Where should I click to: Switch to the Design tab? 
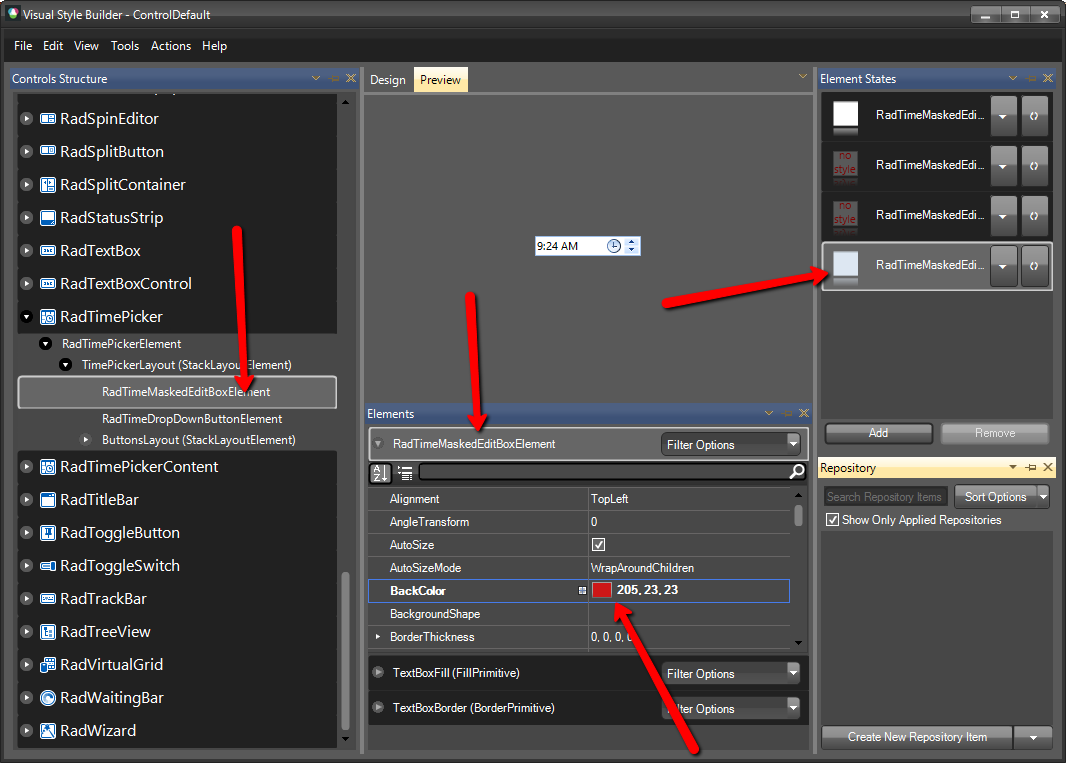click(x=388, y=80)
